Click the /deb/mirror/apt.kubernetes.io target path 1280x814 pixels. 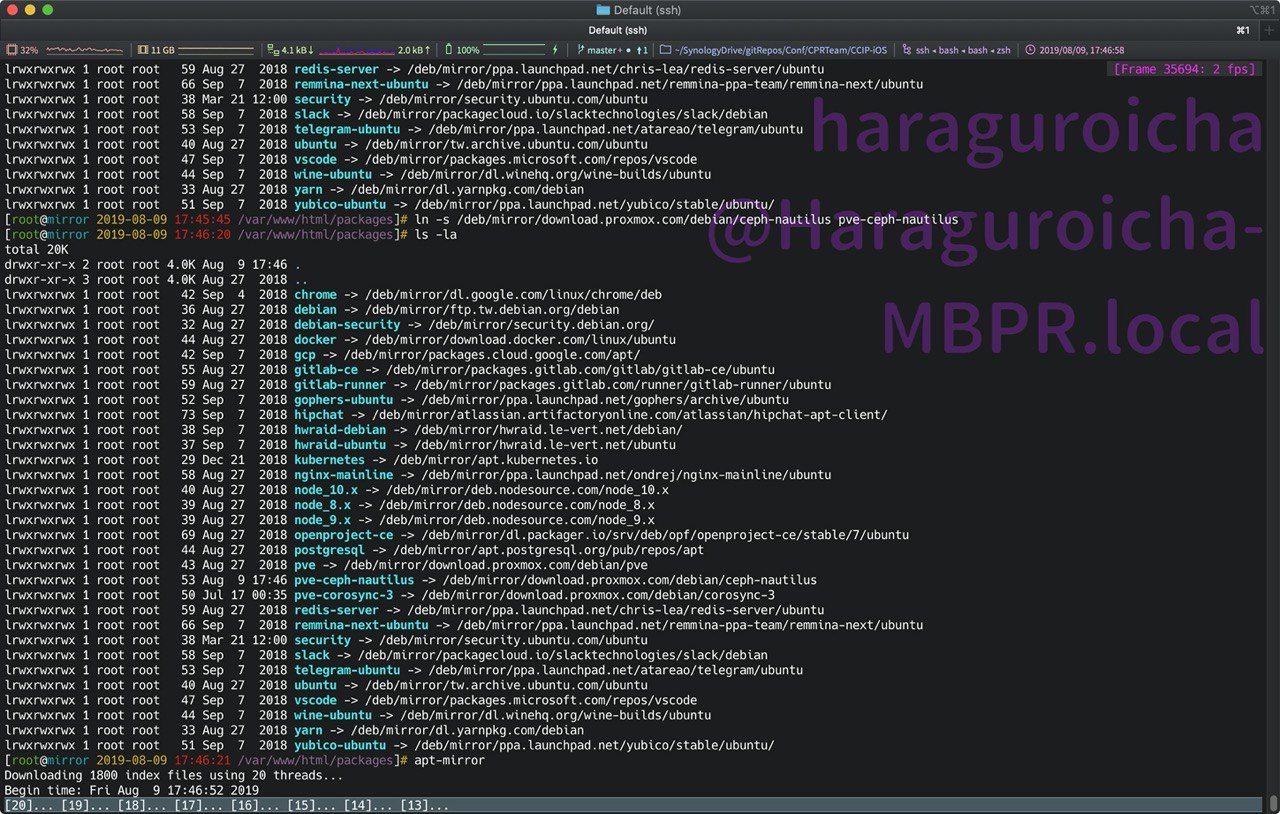(495, 459)
